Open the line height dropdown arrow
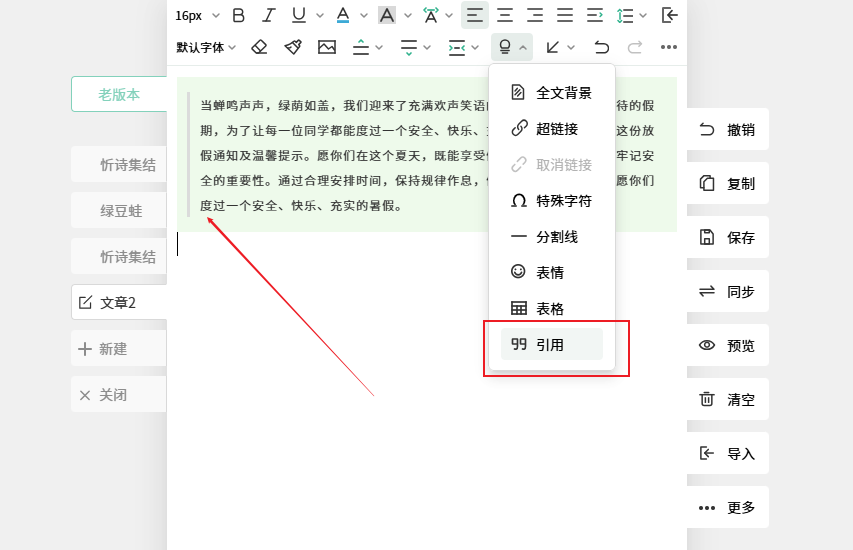This screenshot has width=853, height=550. [x=643, y=16]
